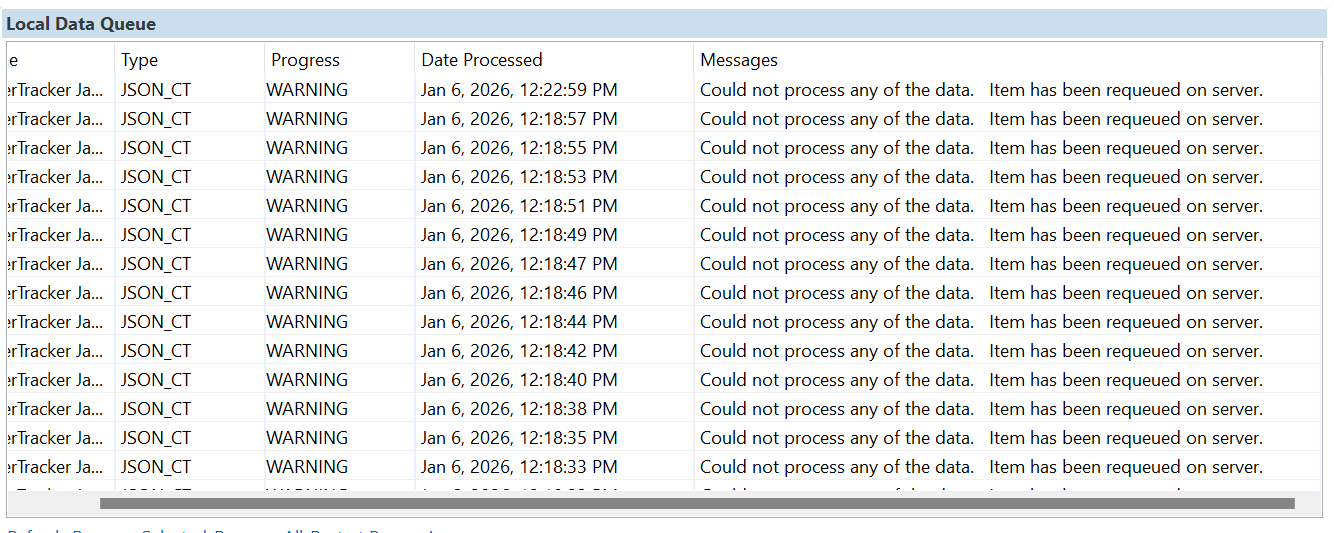Click the Type column header
The image size is (1334, 533).
140,60
